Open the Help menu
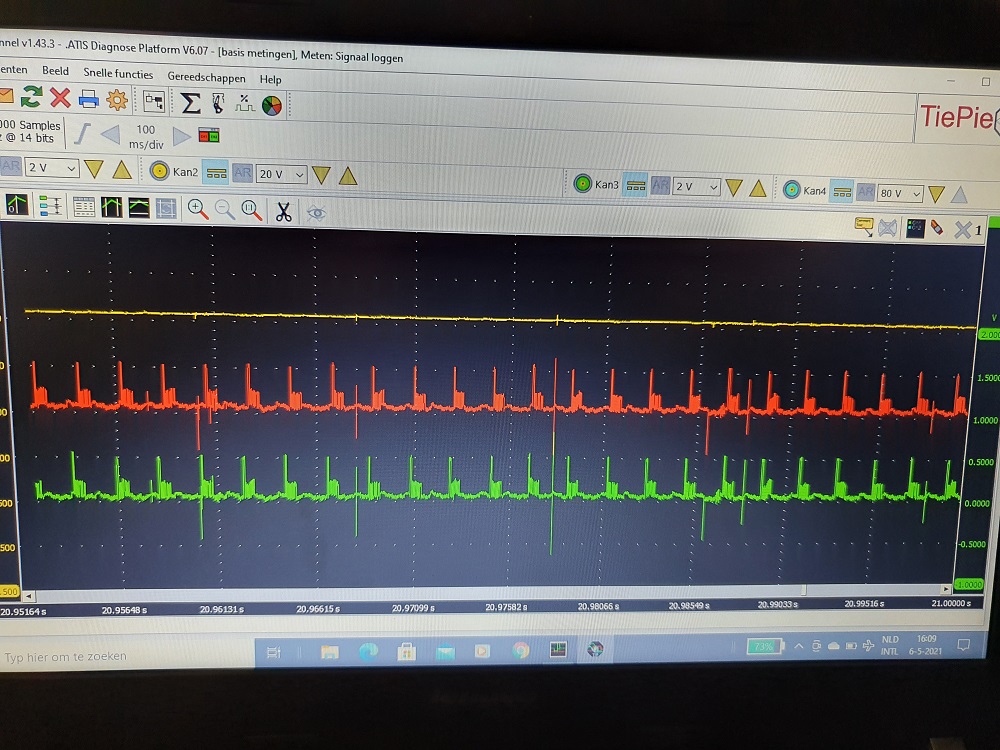 (x=270, y=79)
